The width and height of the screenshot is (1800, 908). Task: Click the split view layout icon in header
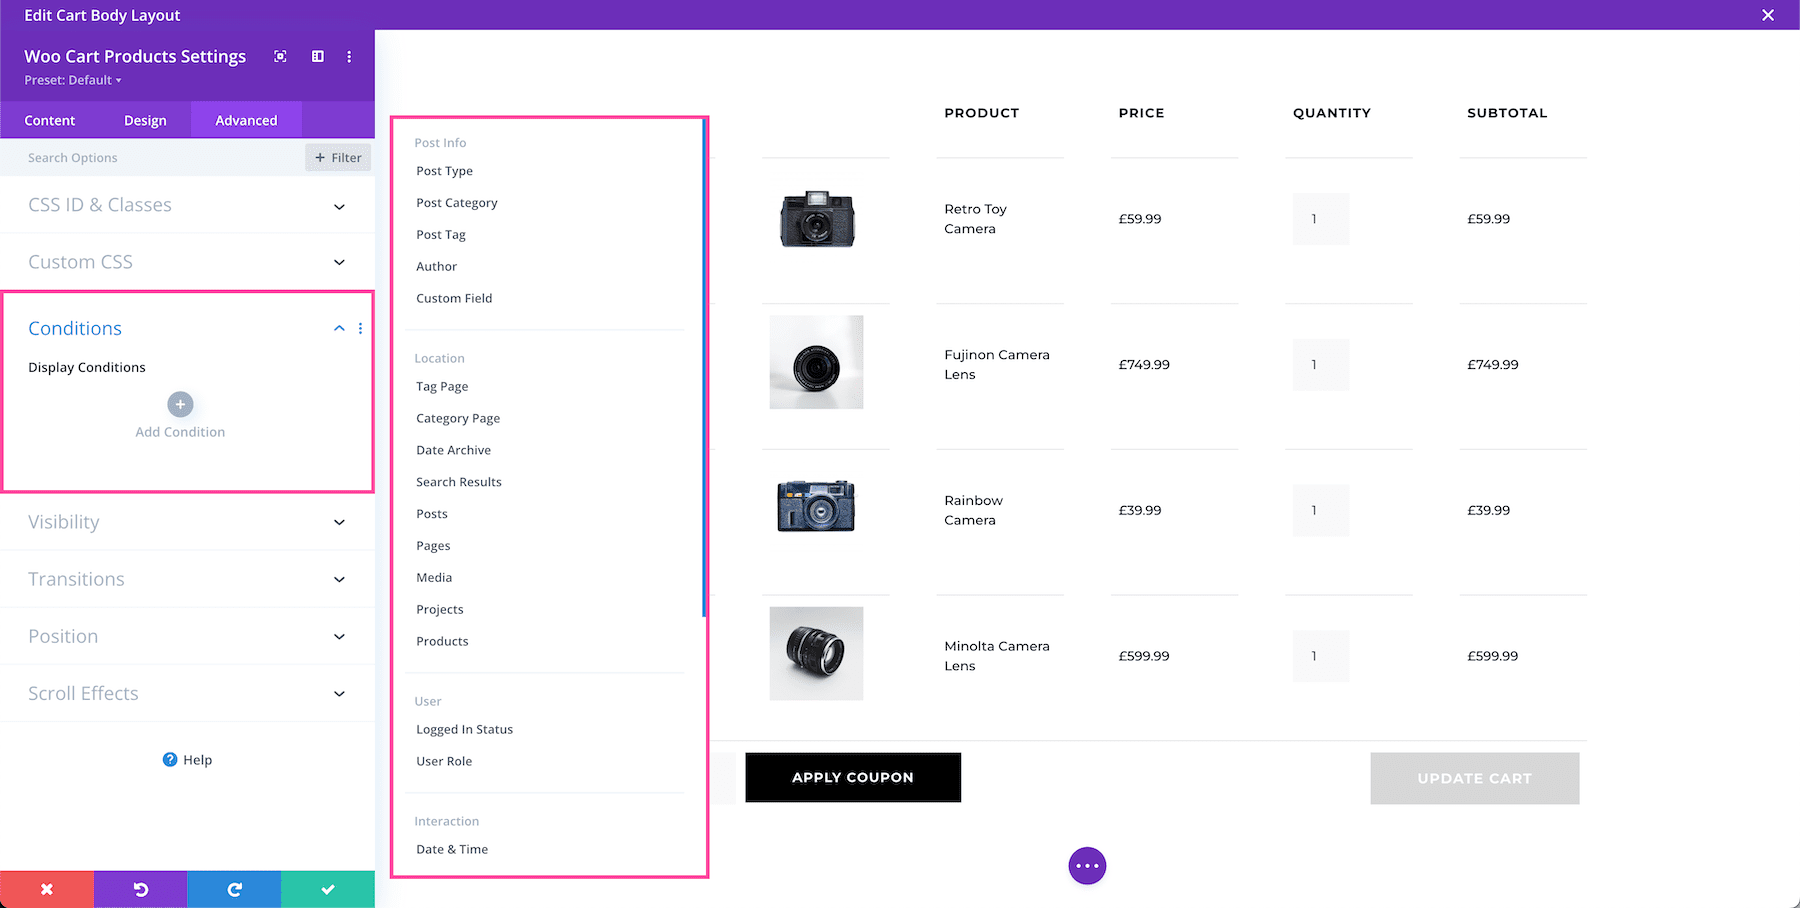click(x=317, y=57)
